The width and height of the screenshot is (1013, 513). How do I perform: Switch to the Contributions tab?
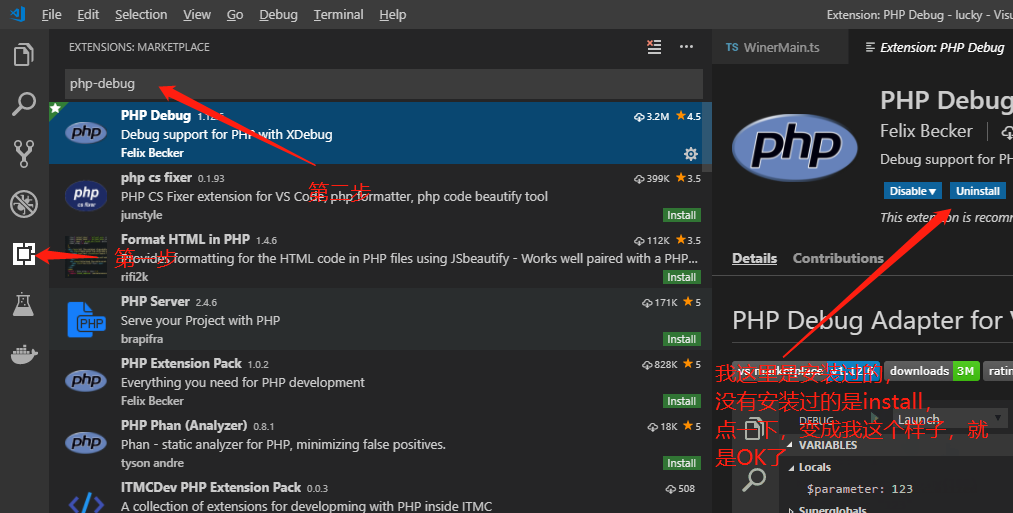pos(838,258)
